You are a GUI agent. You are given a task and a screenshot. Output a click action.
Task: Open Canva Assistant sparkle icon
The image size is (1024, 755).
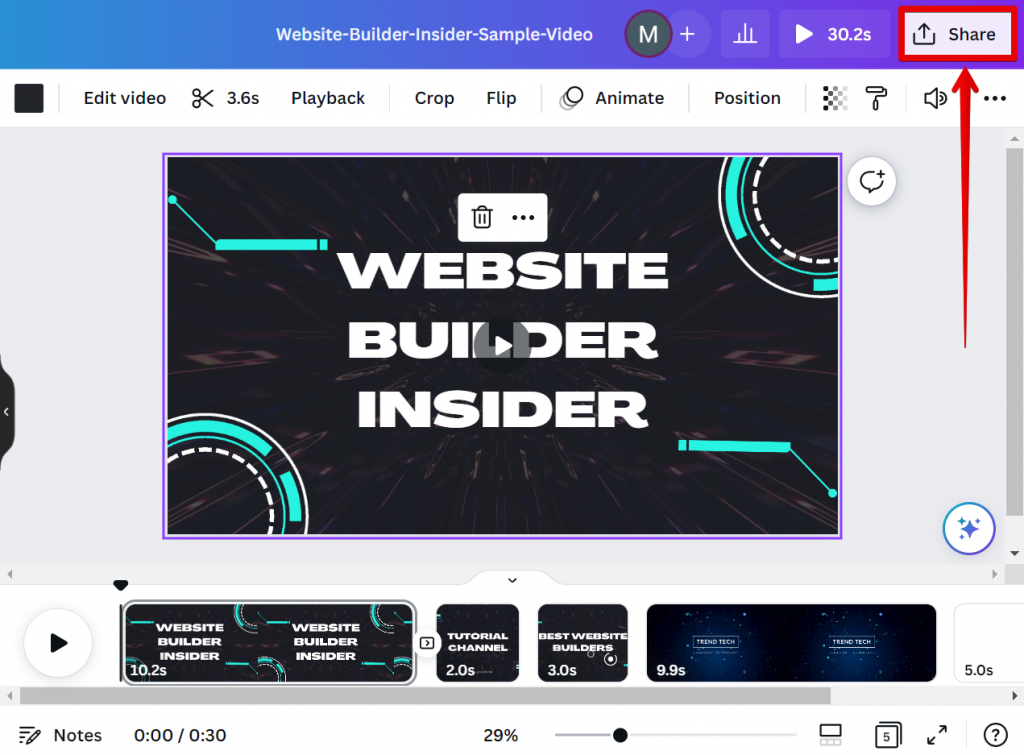(x=968, y=528)
